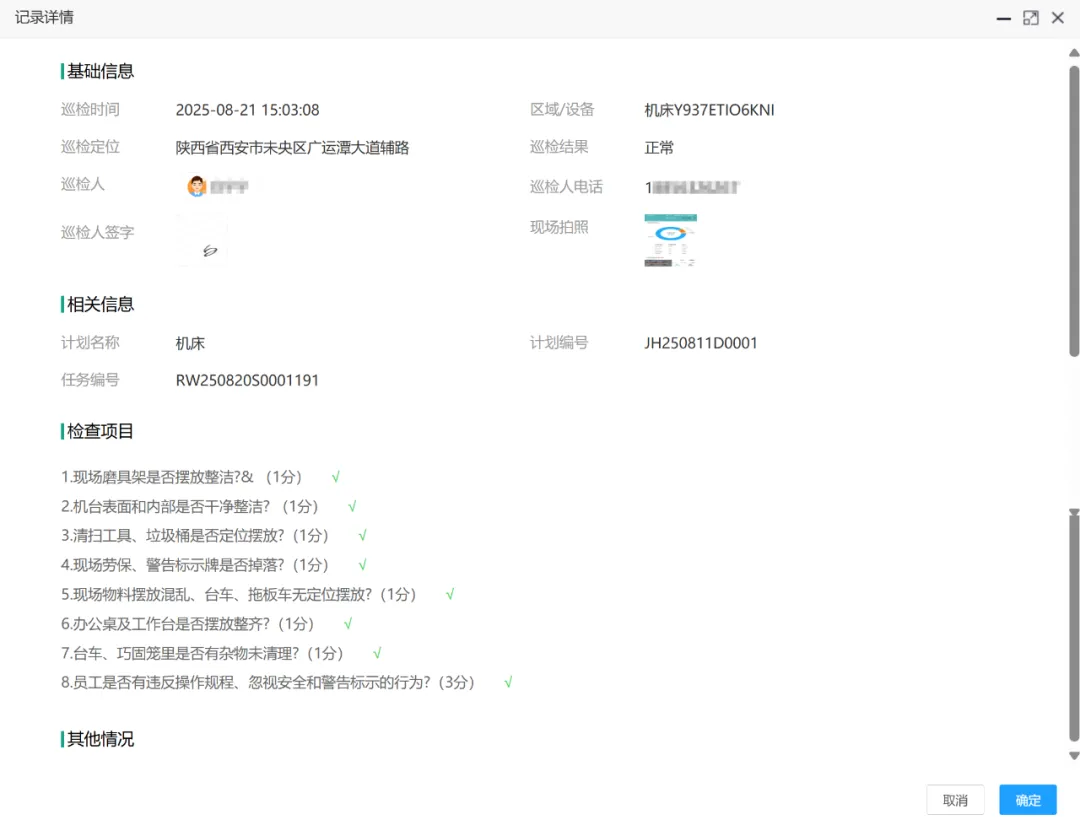Click the checkmark for item 6 办公桌

[x=348, y=624]
